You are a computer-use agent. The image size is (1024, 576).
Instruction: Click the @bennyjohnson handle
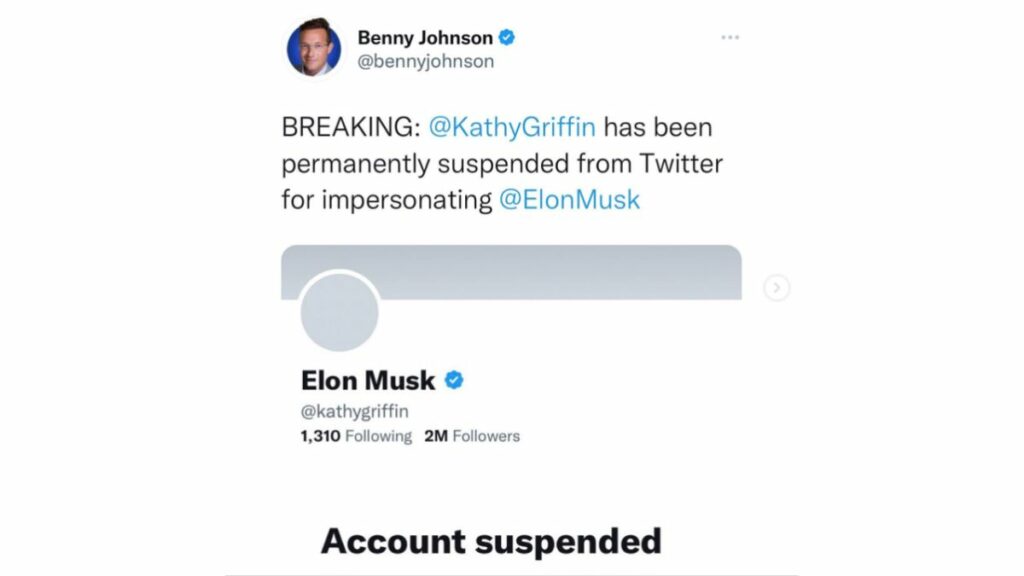(x=425, y=61)
